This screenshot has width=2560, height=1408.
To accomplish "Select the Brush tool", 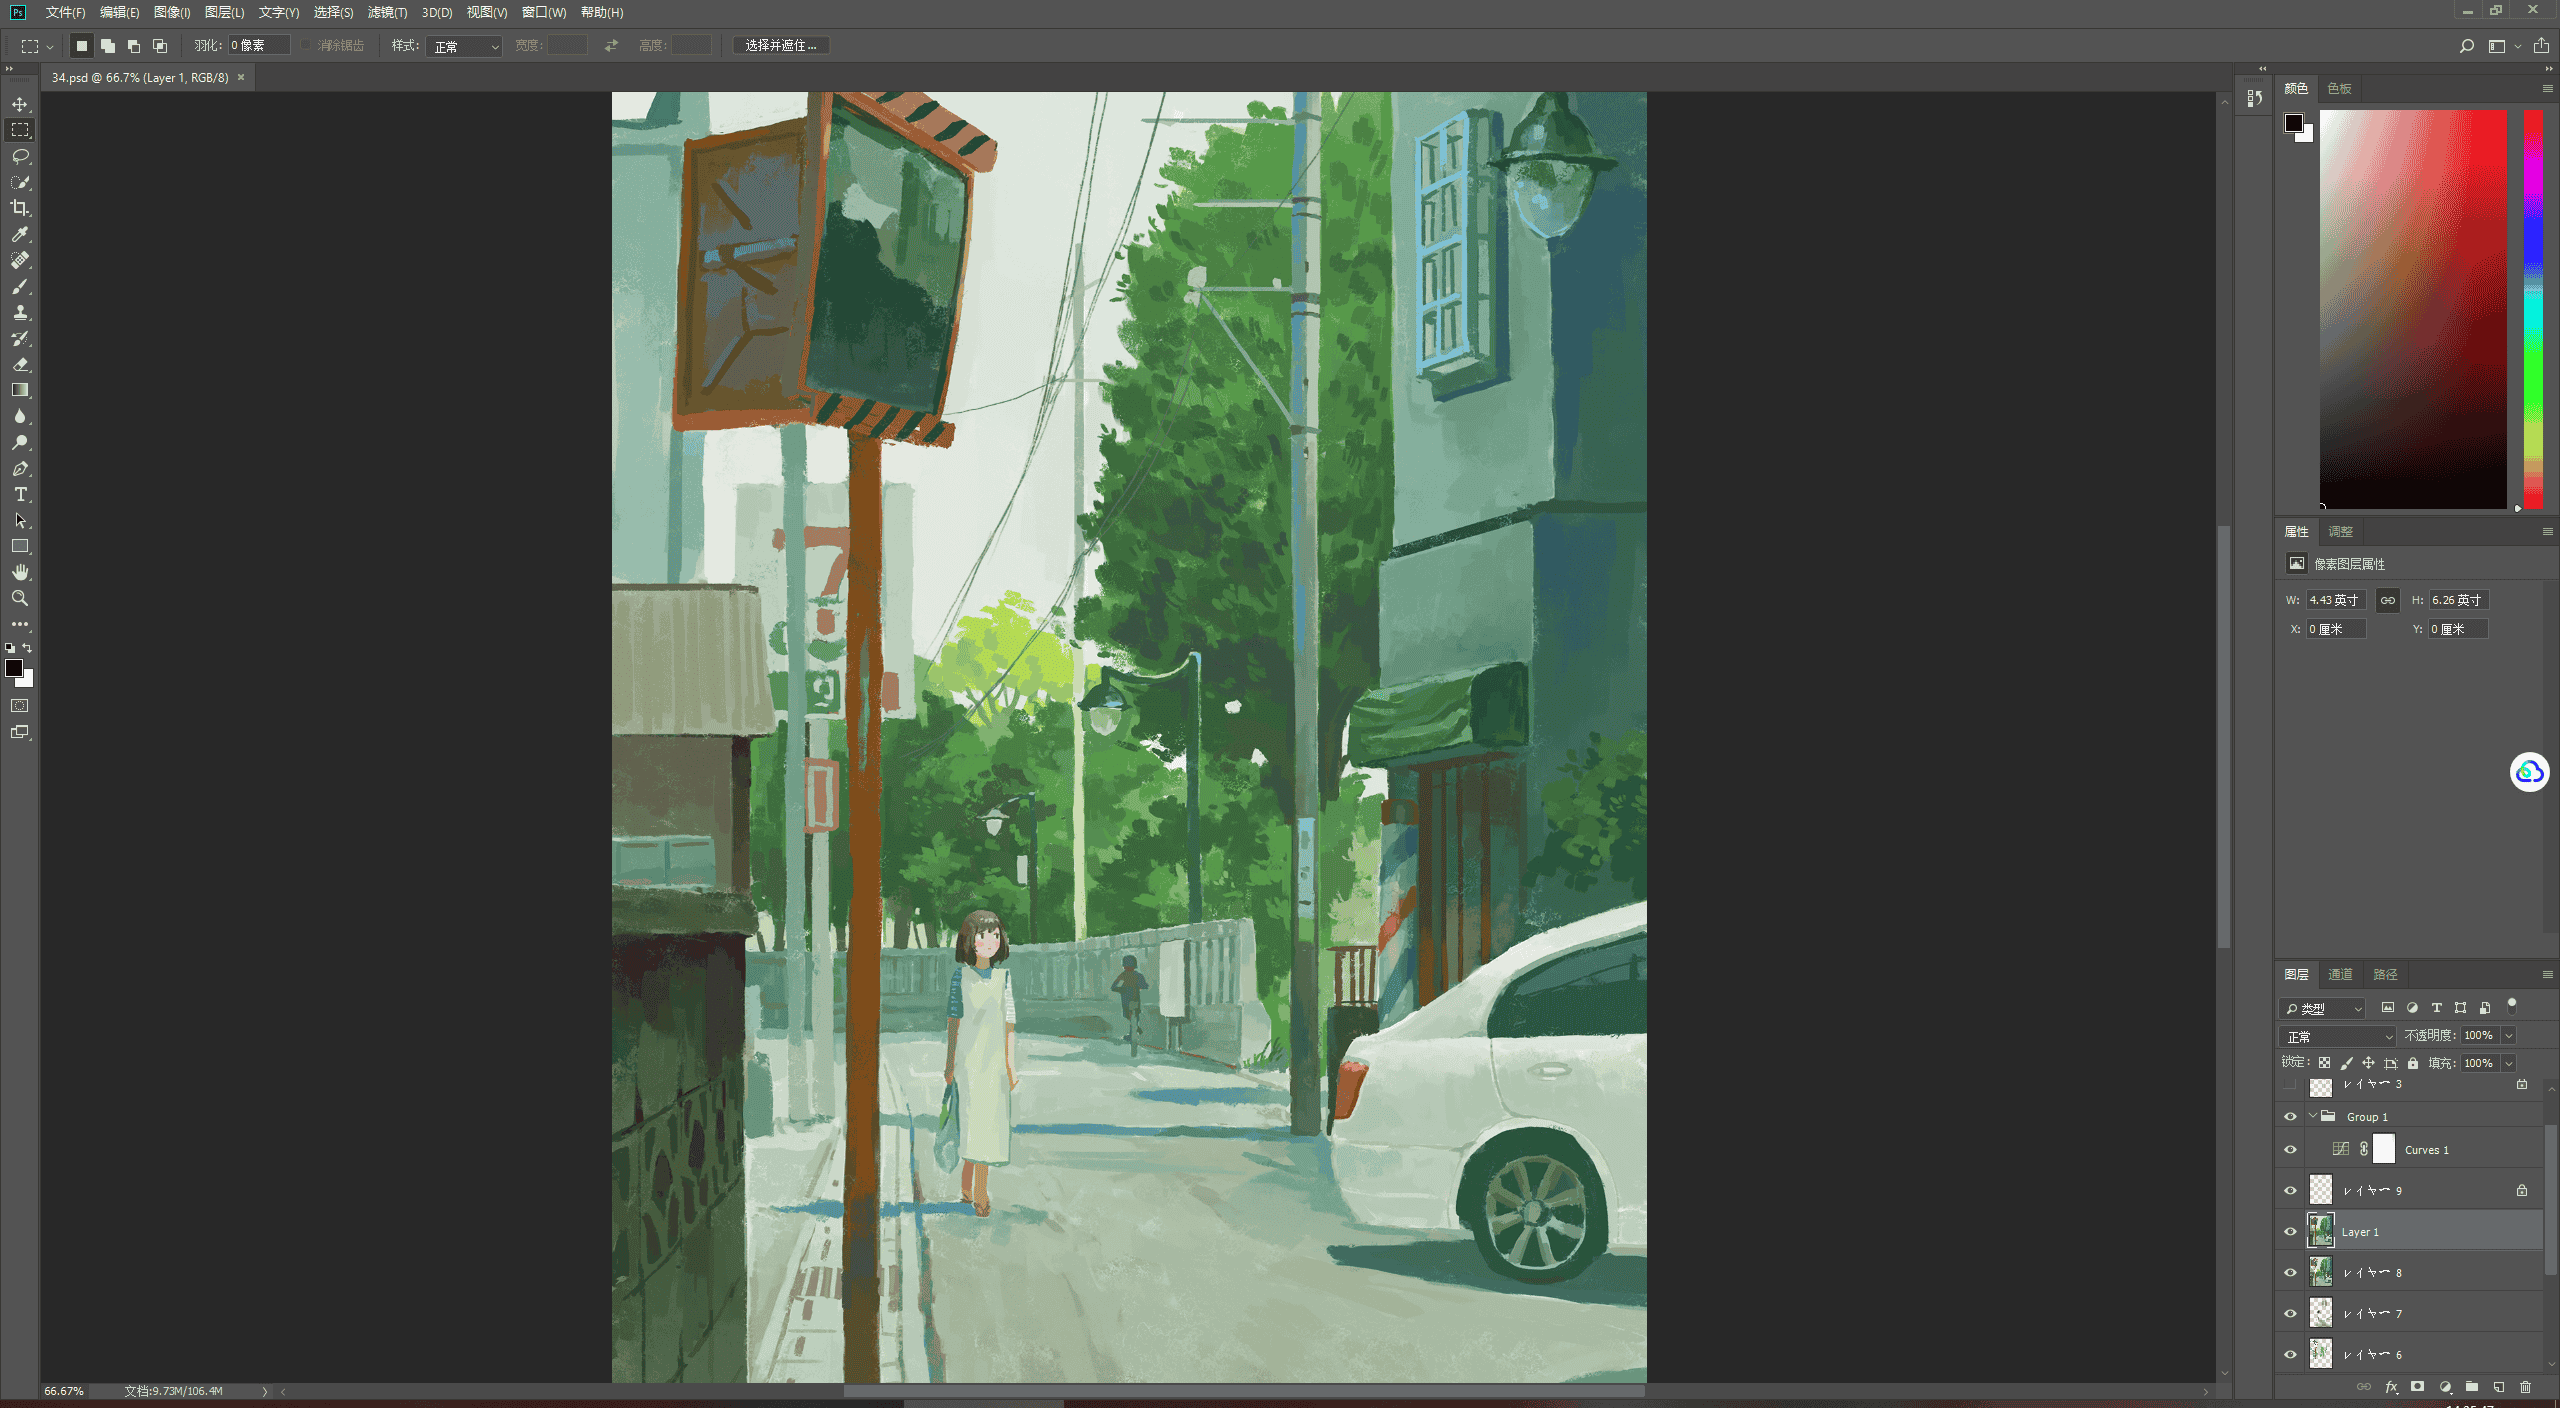I will coord(20,286).
